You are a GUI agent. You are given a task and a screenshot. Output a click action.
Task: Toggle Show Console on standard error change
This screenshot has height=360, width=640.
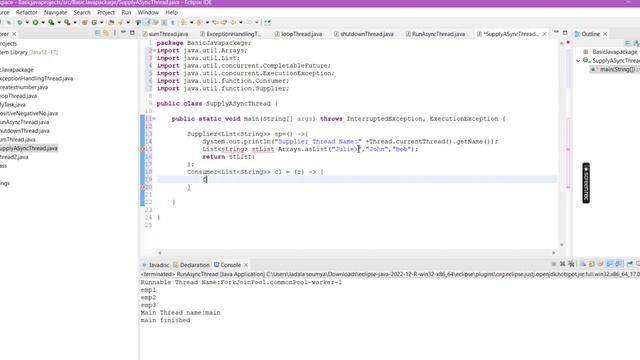pyautogui.click(x=619, y=264)
